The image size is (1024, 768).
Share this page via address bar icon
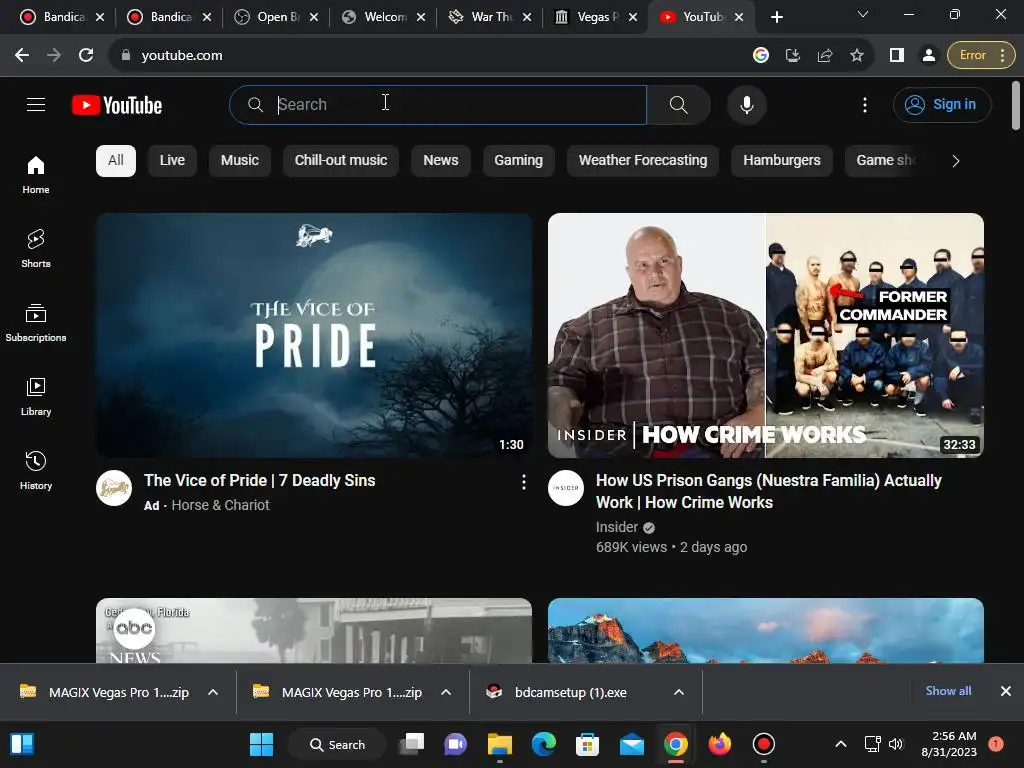(x=825, y=56)
